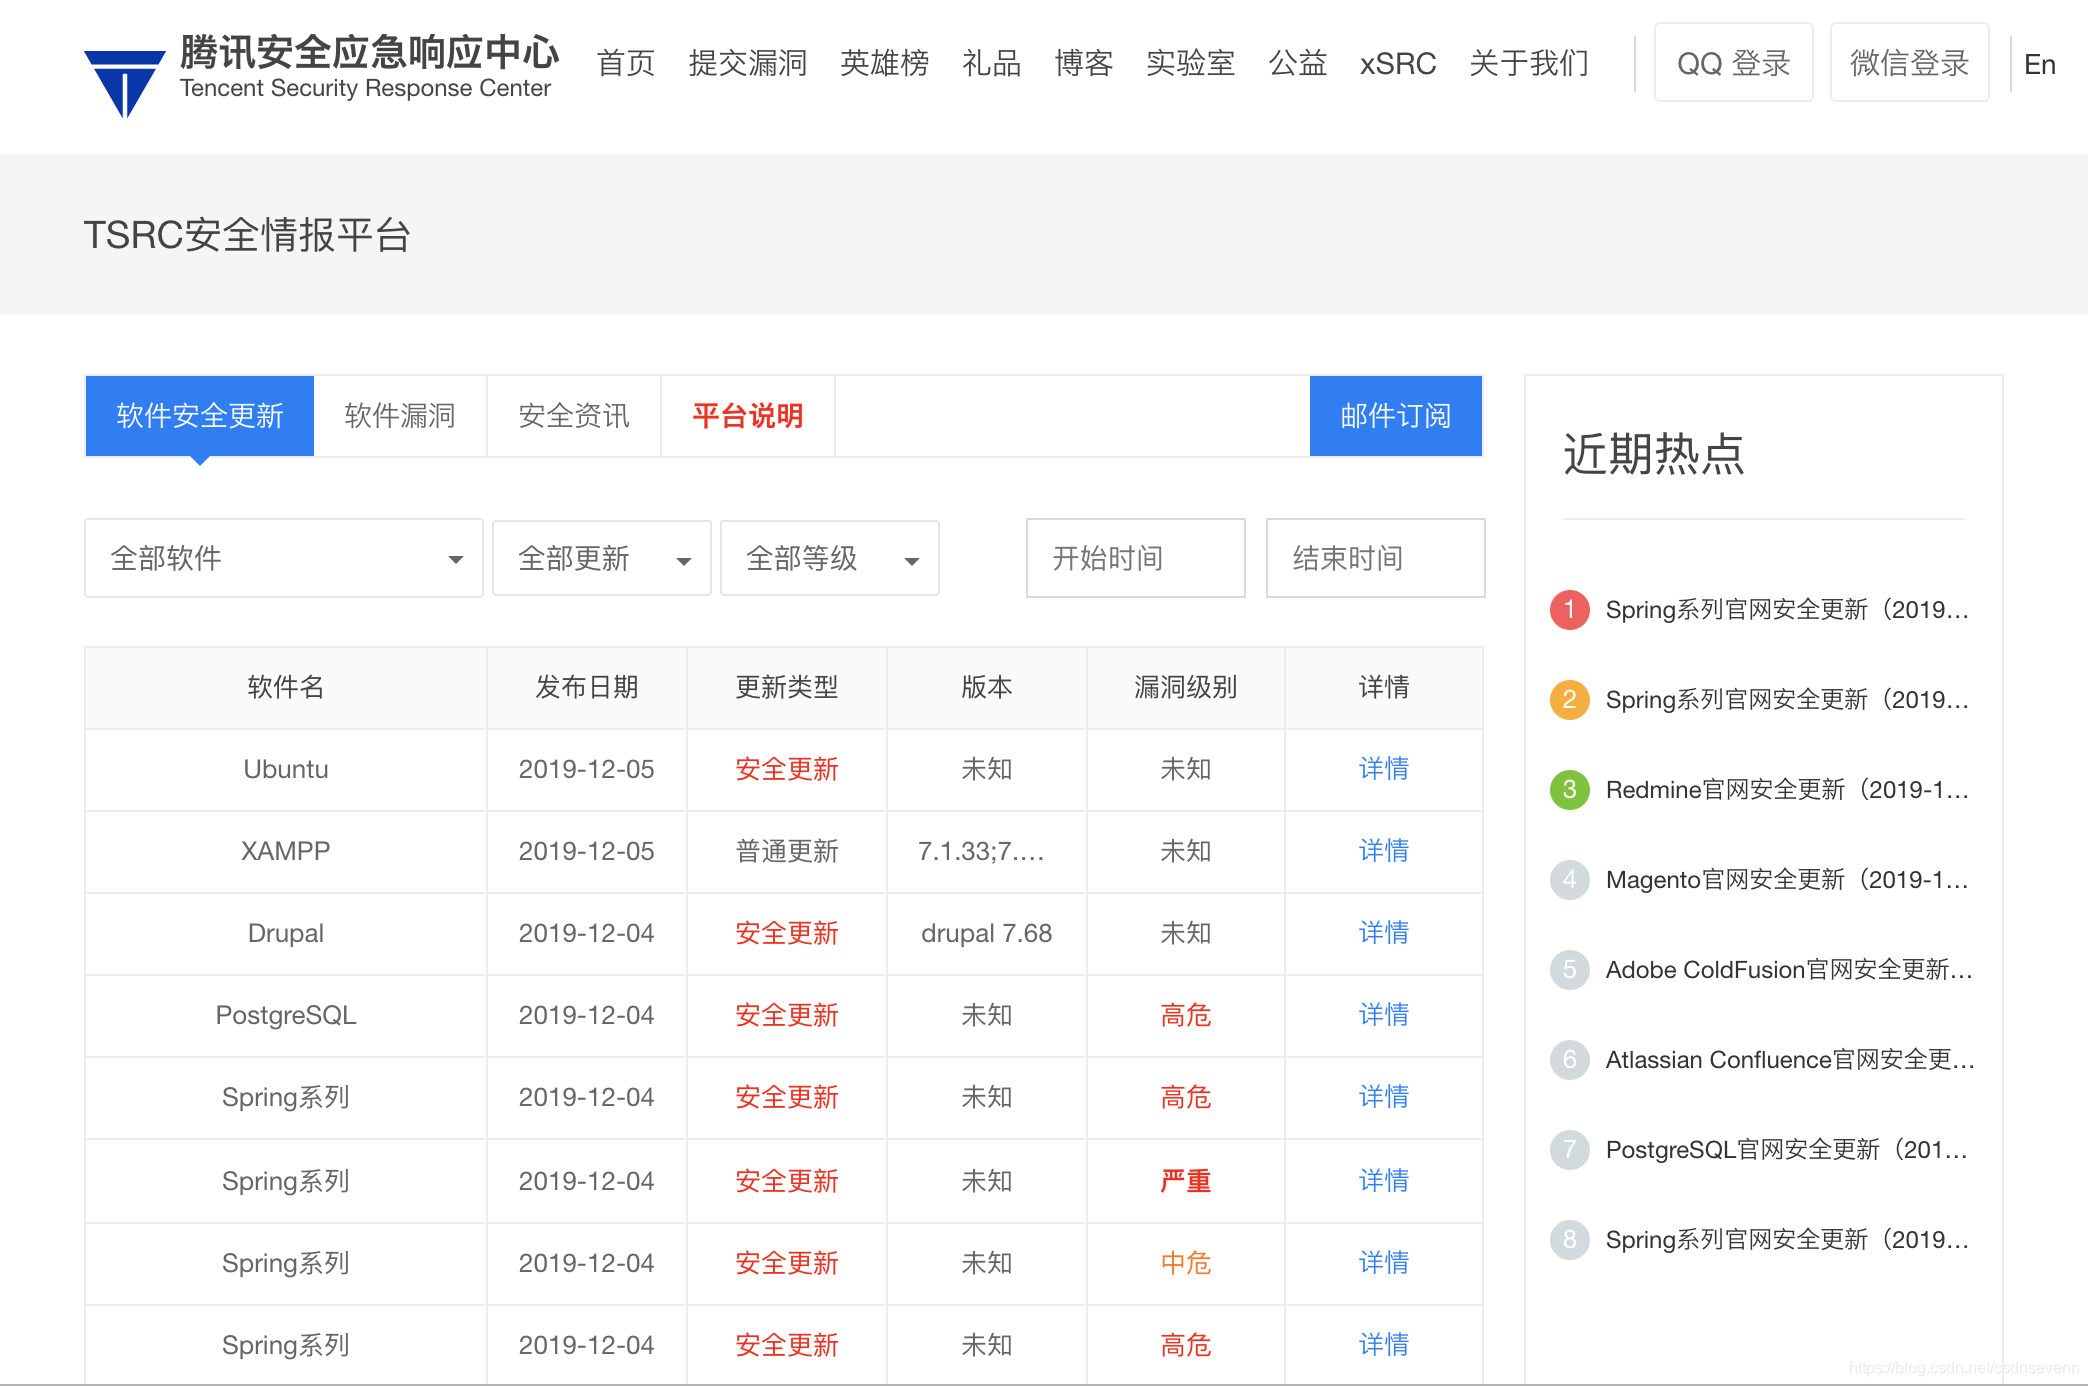Open the 全部等级 severity level dropdown
Viewport: 2088px width, 1386px height.
pos(829,558)
